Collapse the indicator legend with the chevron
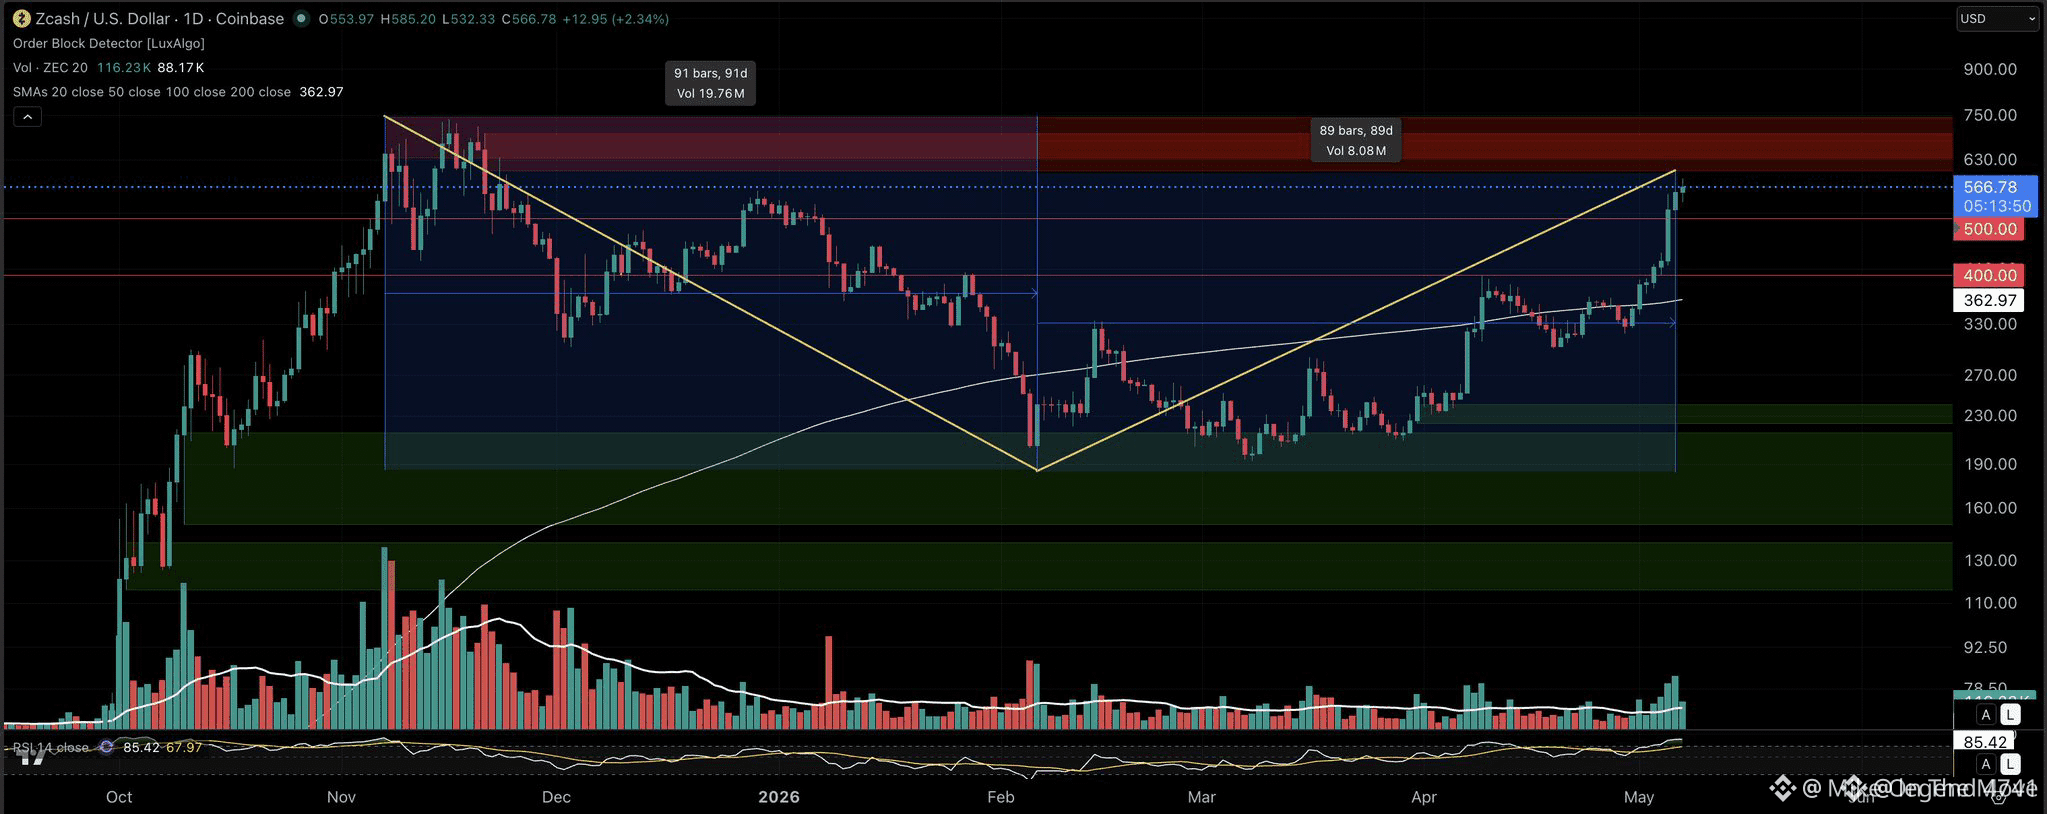Screen dimensions: 2047x814 point(28,117)
